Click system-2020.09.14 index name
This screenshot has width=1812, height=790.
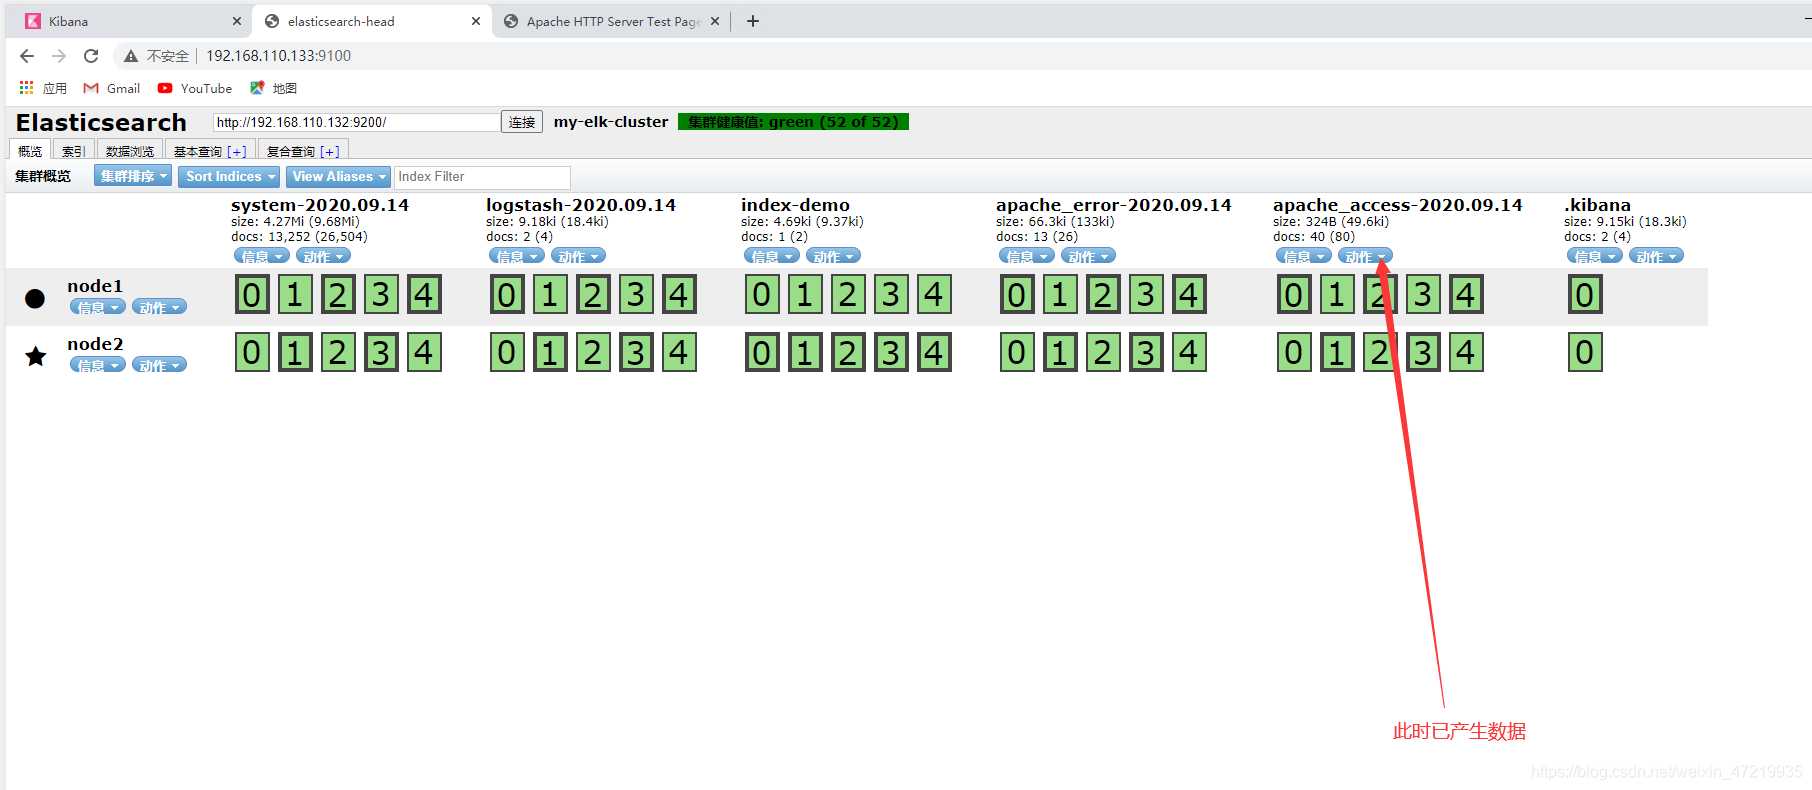[320, 205]
